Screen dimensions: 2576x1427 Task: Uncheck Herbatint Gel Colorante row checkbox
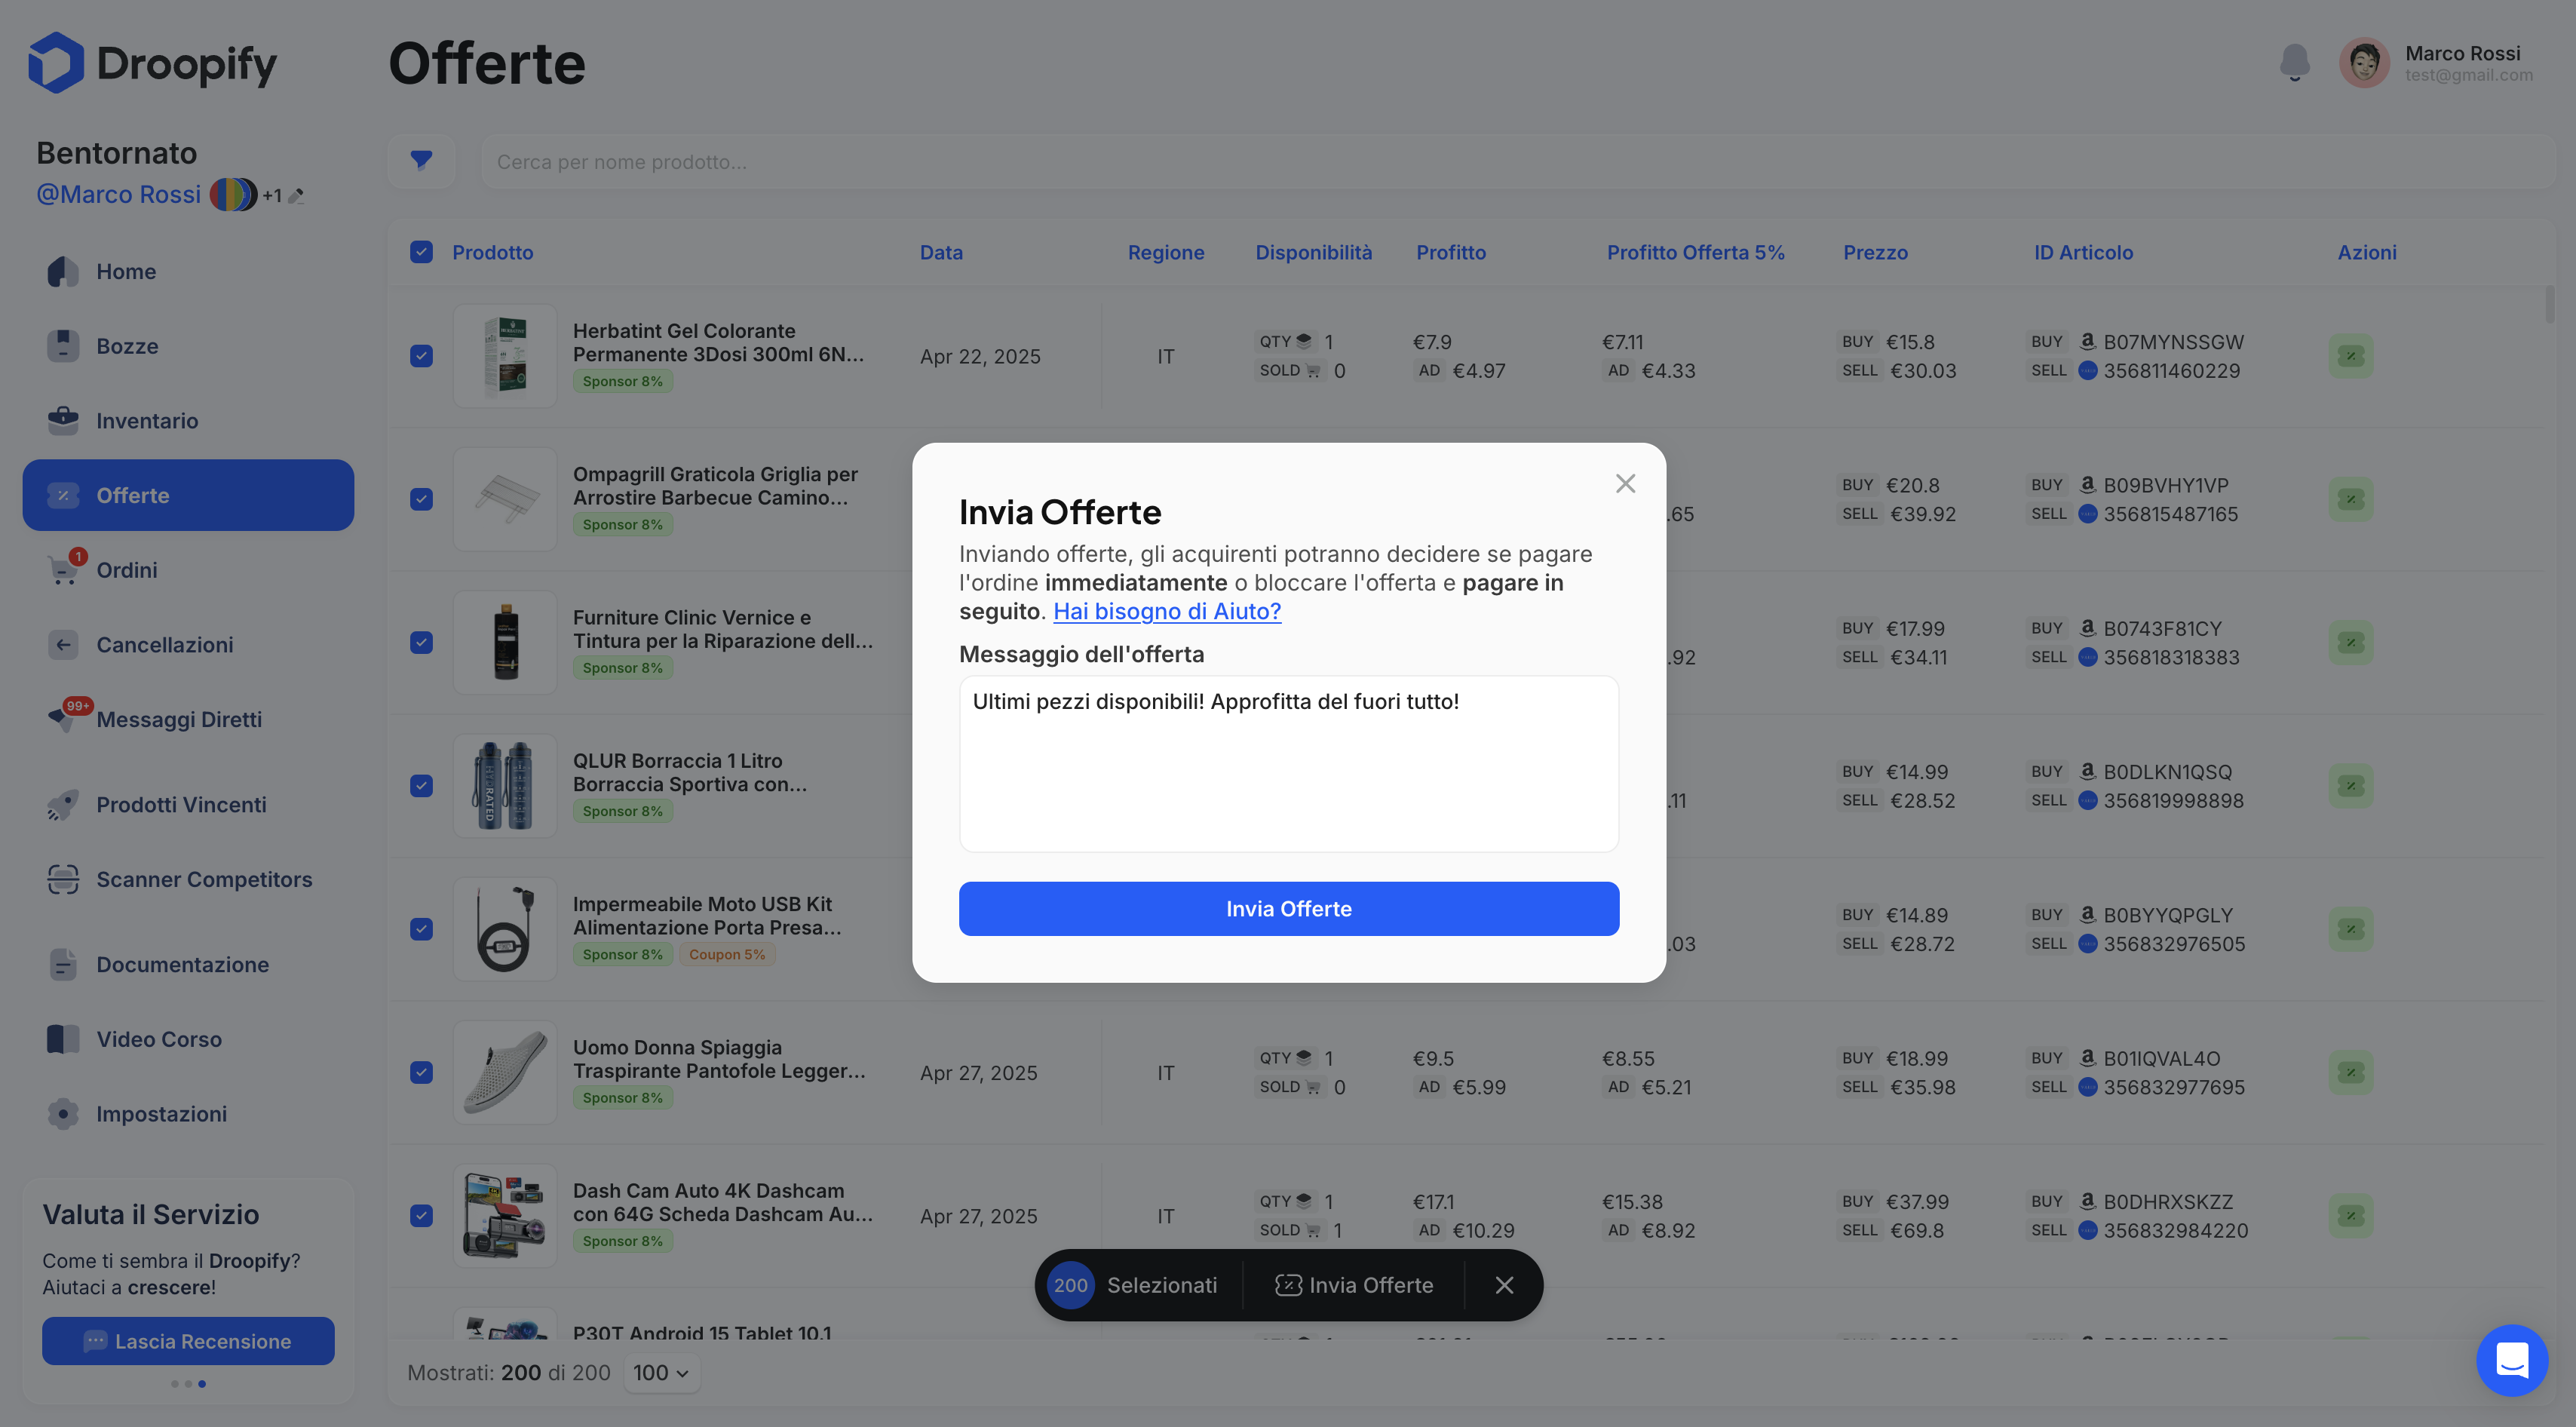(x=421, y=356)
